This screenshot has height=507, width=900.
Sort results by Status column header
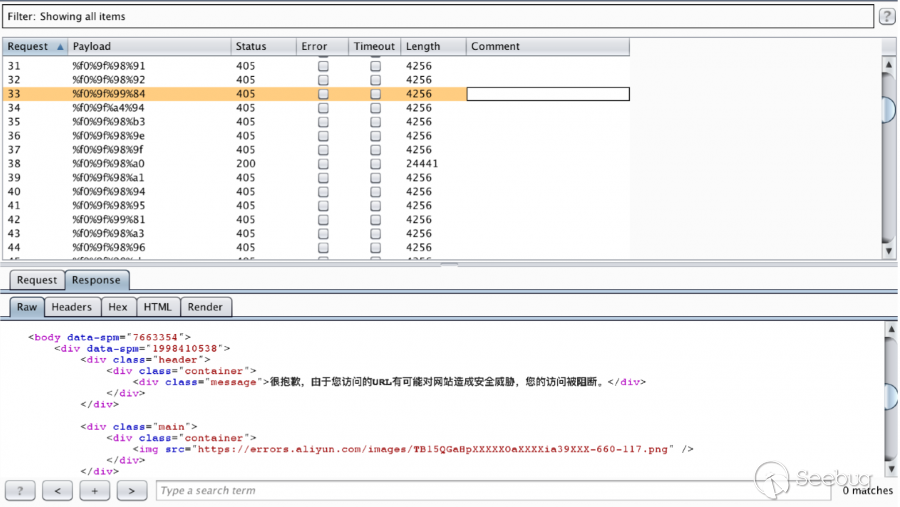(x=263, y=47)
